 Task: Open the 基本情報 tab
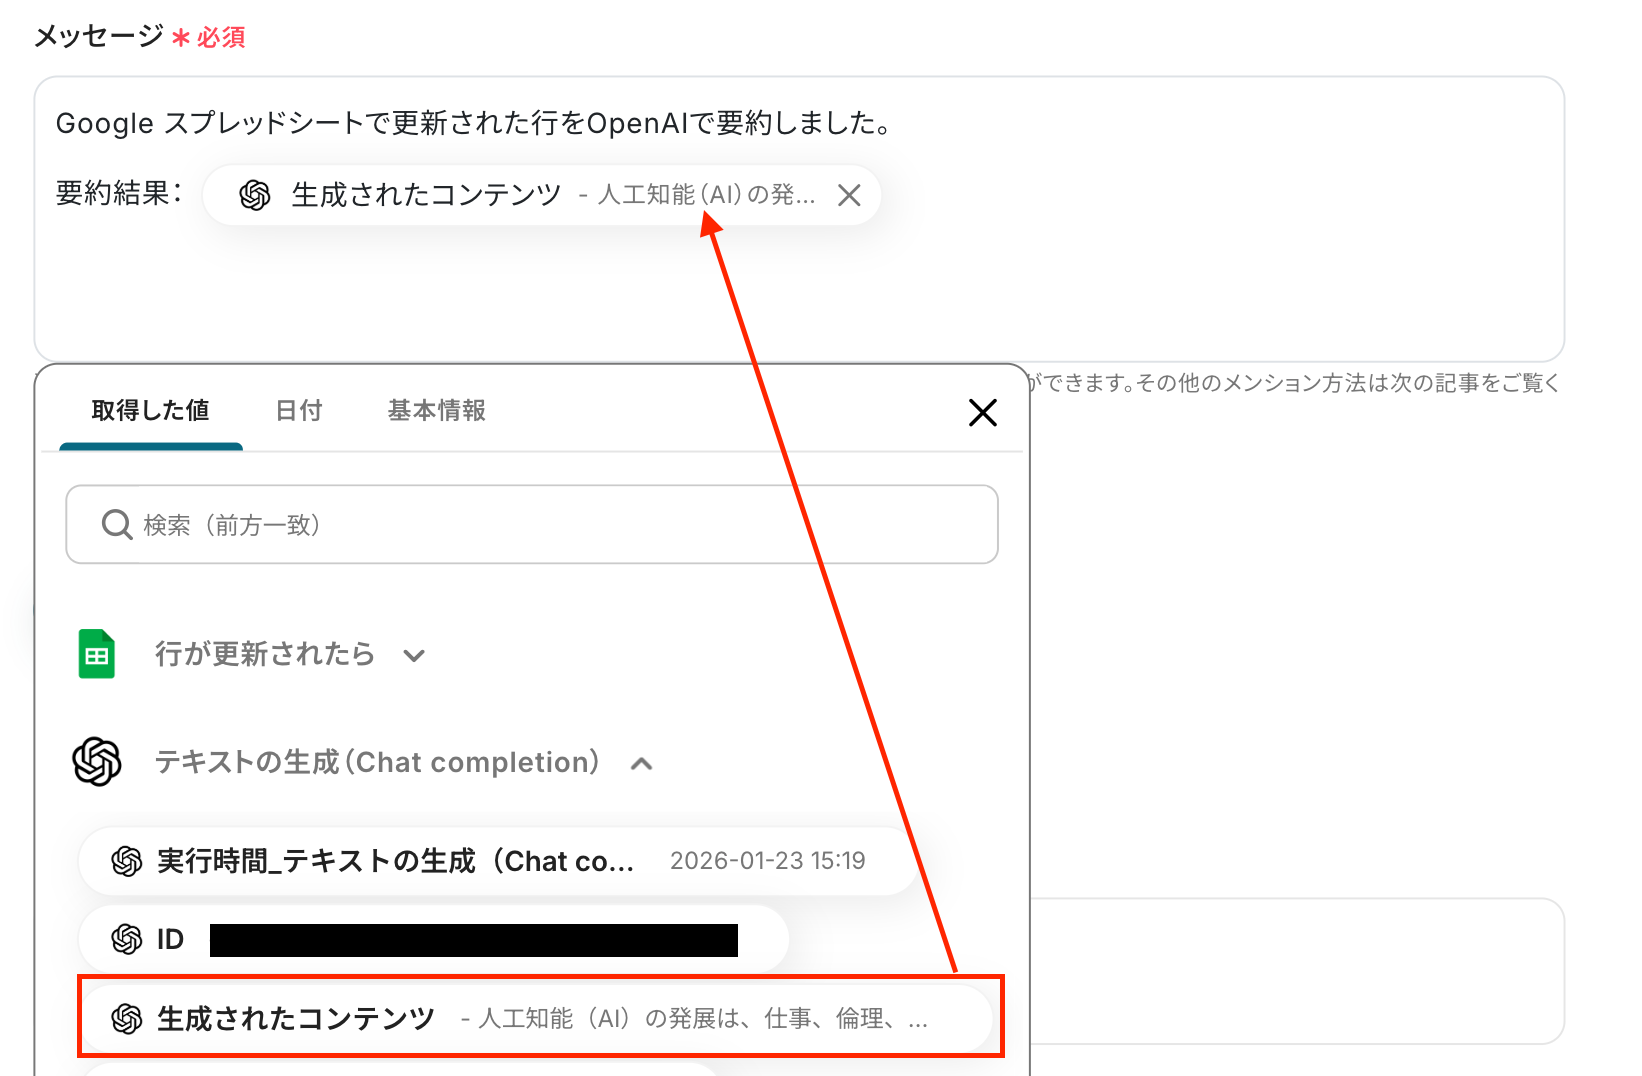pos(437,411)
